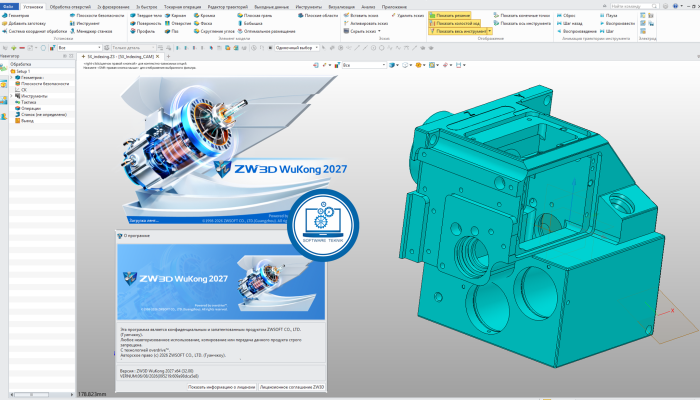
Task: Select the Вывод tree item
Action: pos(24,121)
